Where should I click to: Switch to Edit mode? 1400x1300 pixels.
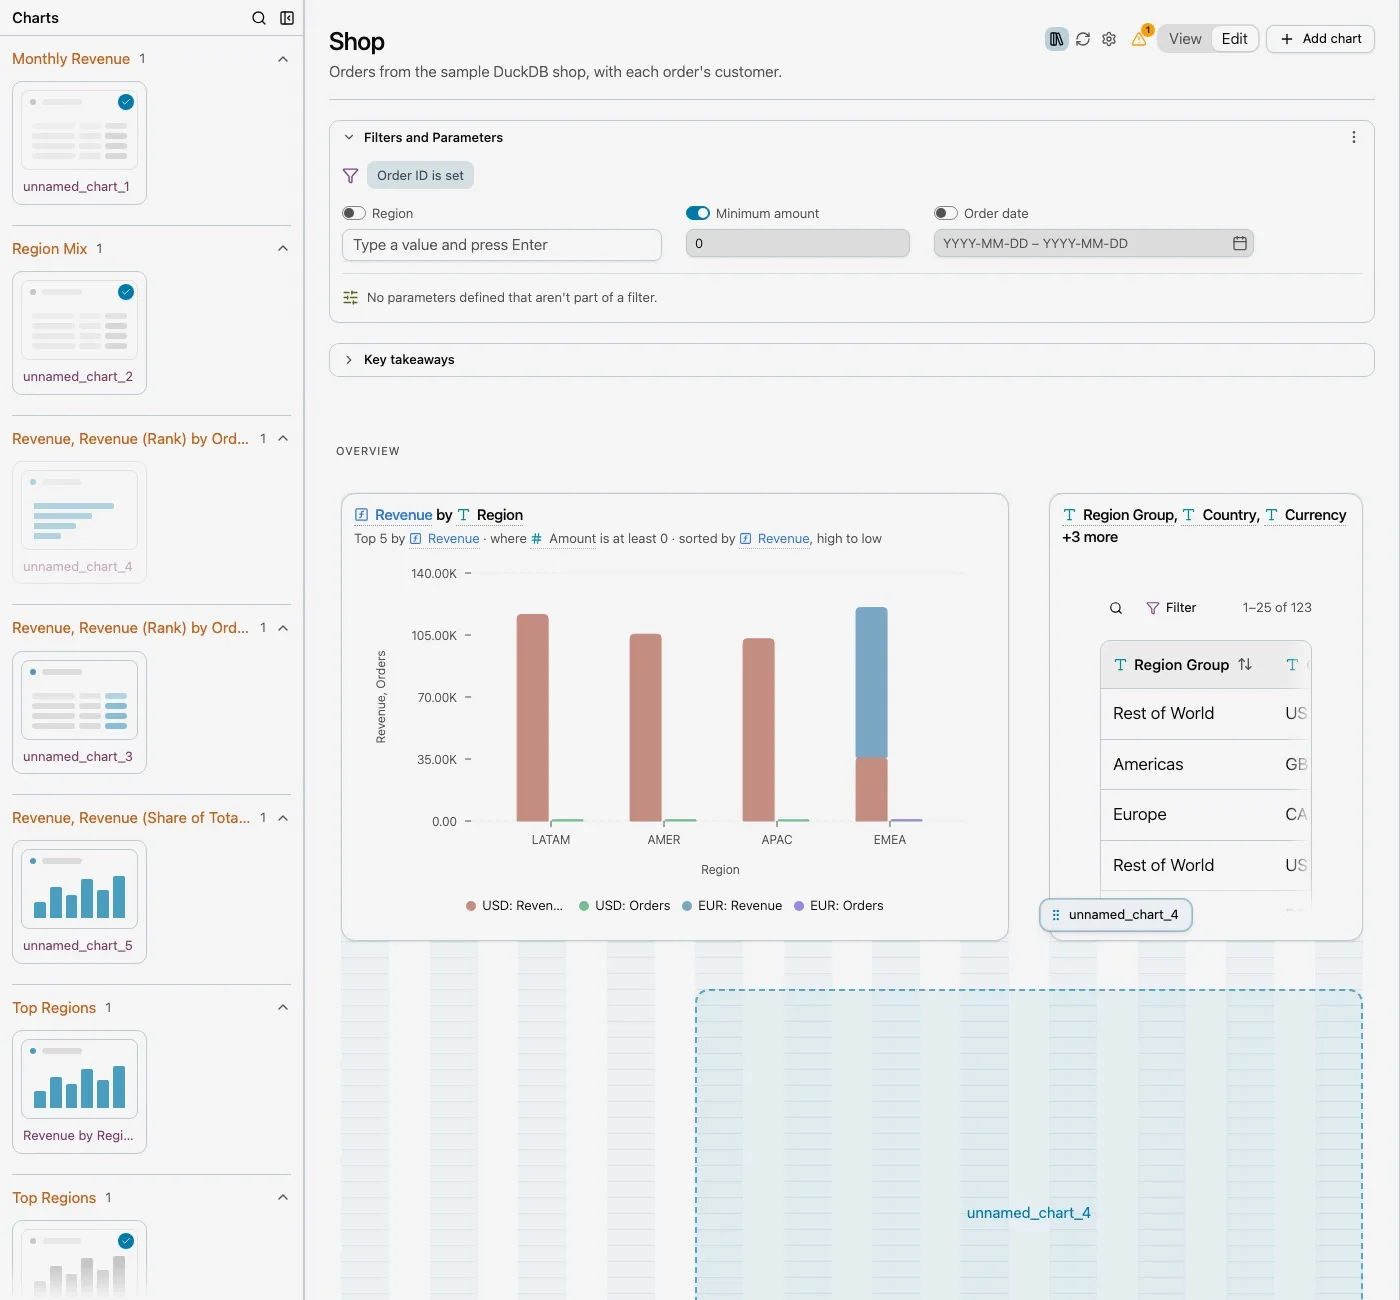tap(1235, 39)
